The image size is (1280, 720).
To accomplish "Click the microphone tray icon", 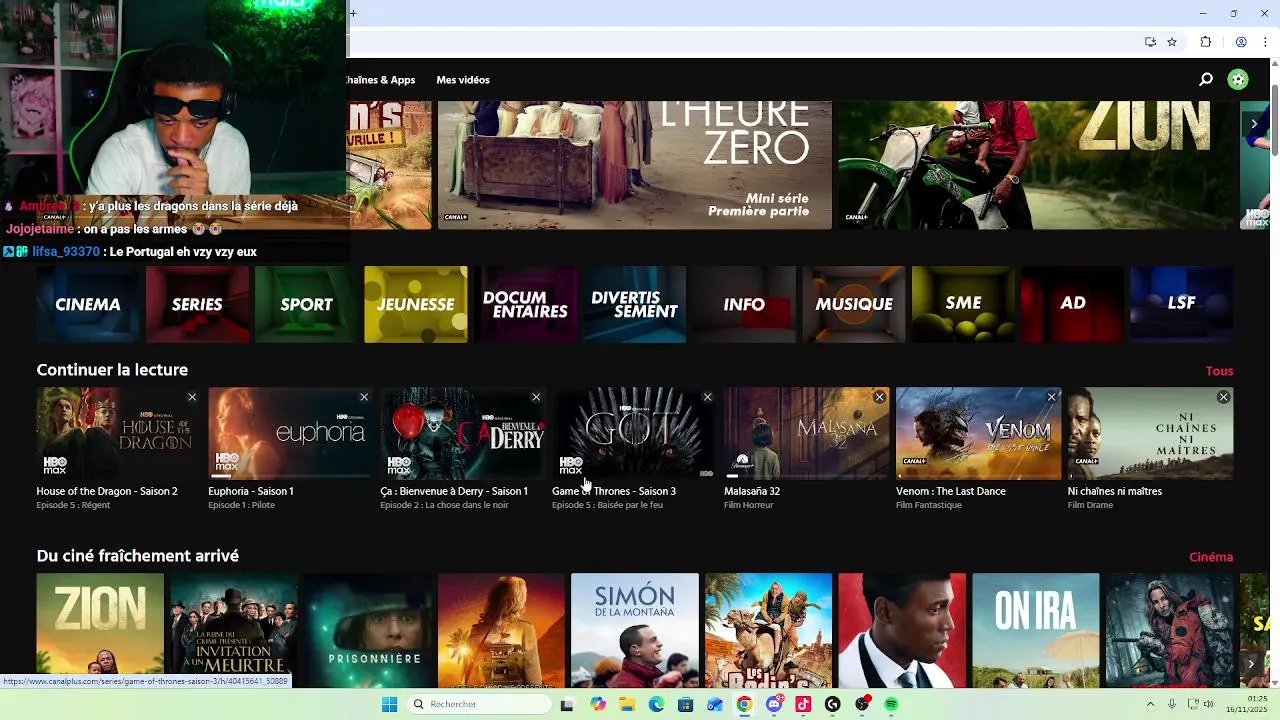I will click(1172, 704).
